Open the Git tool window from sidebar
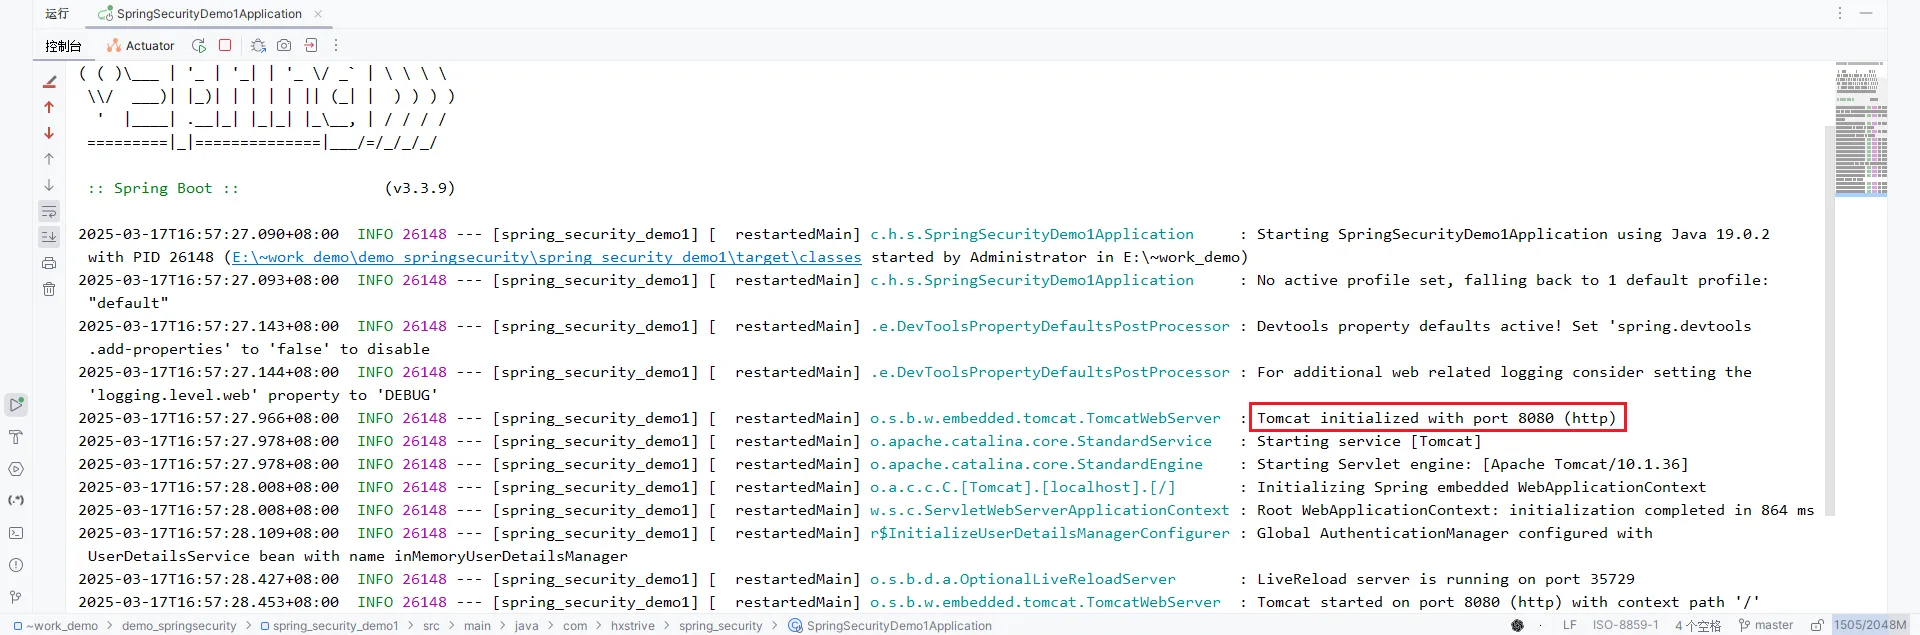The height and width of the screenshot is (635, 1920). [x=16, y=597]
